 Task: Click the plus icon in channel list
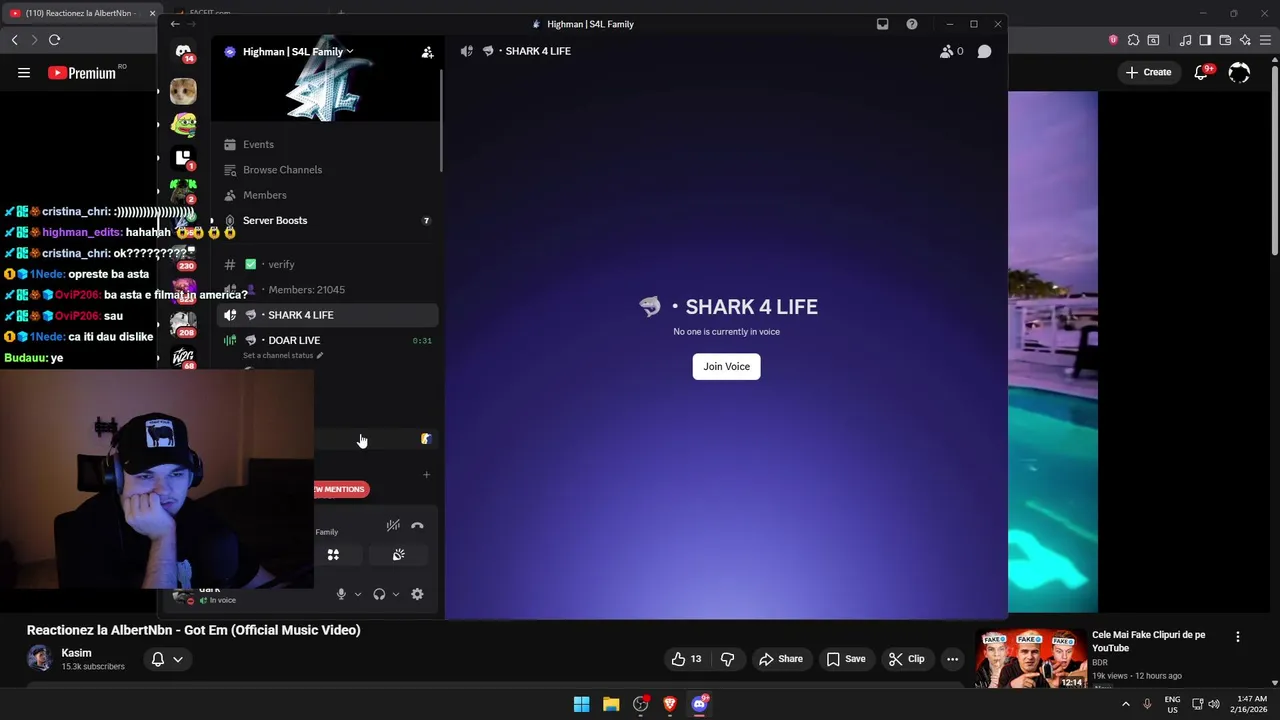426,475
